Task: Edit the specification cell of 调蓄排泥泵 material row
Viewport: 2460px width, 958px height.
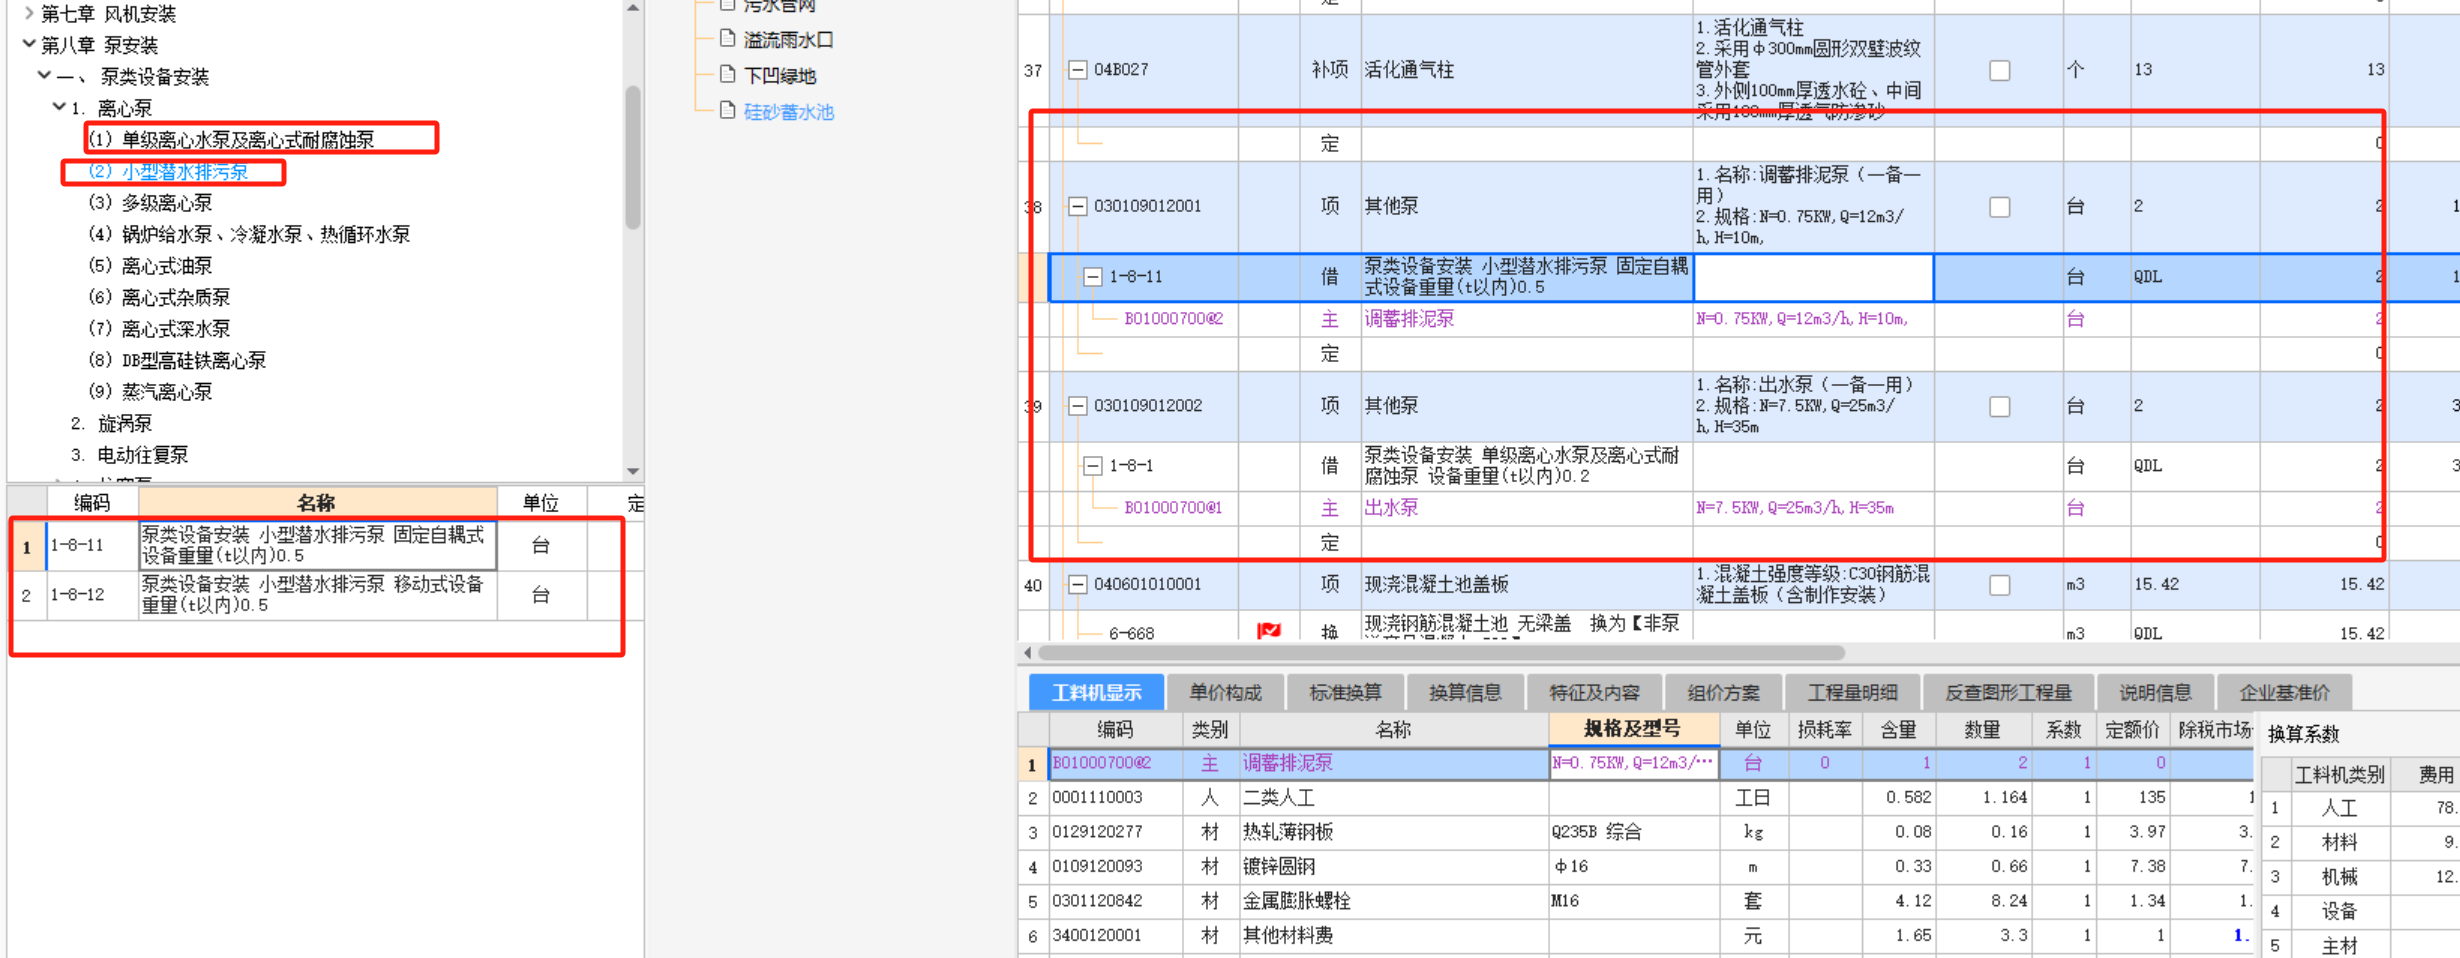Action: 1633,763
